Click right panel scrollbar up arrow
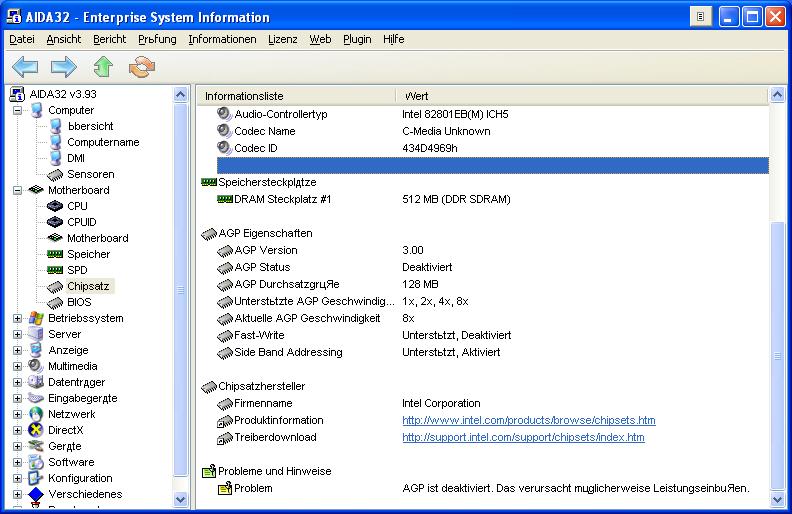Viewport: 792px width, 514px height. tap(777, 95)
